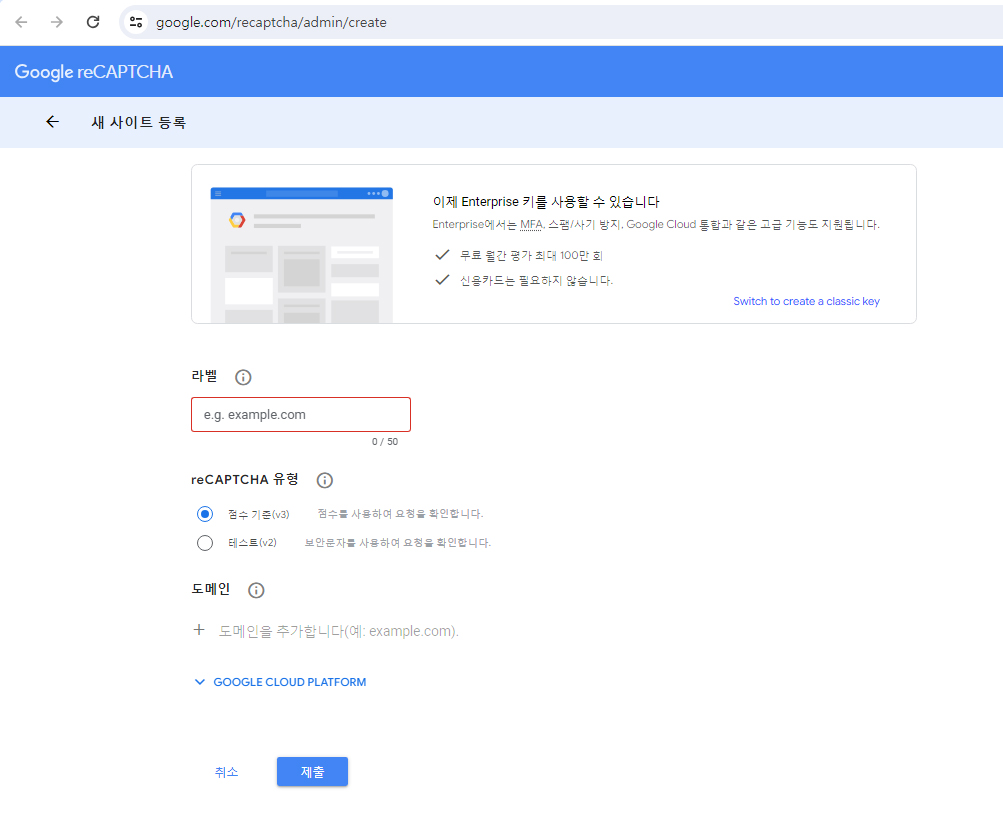This screenshot has height=831, width=1003.
Task: Click the 신용카드는 필요하지 않습니다 text
Action: tap(536, 280)
